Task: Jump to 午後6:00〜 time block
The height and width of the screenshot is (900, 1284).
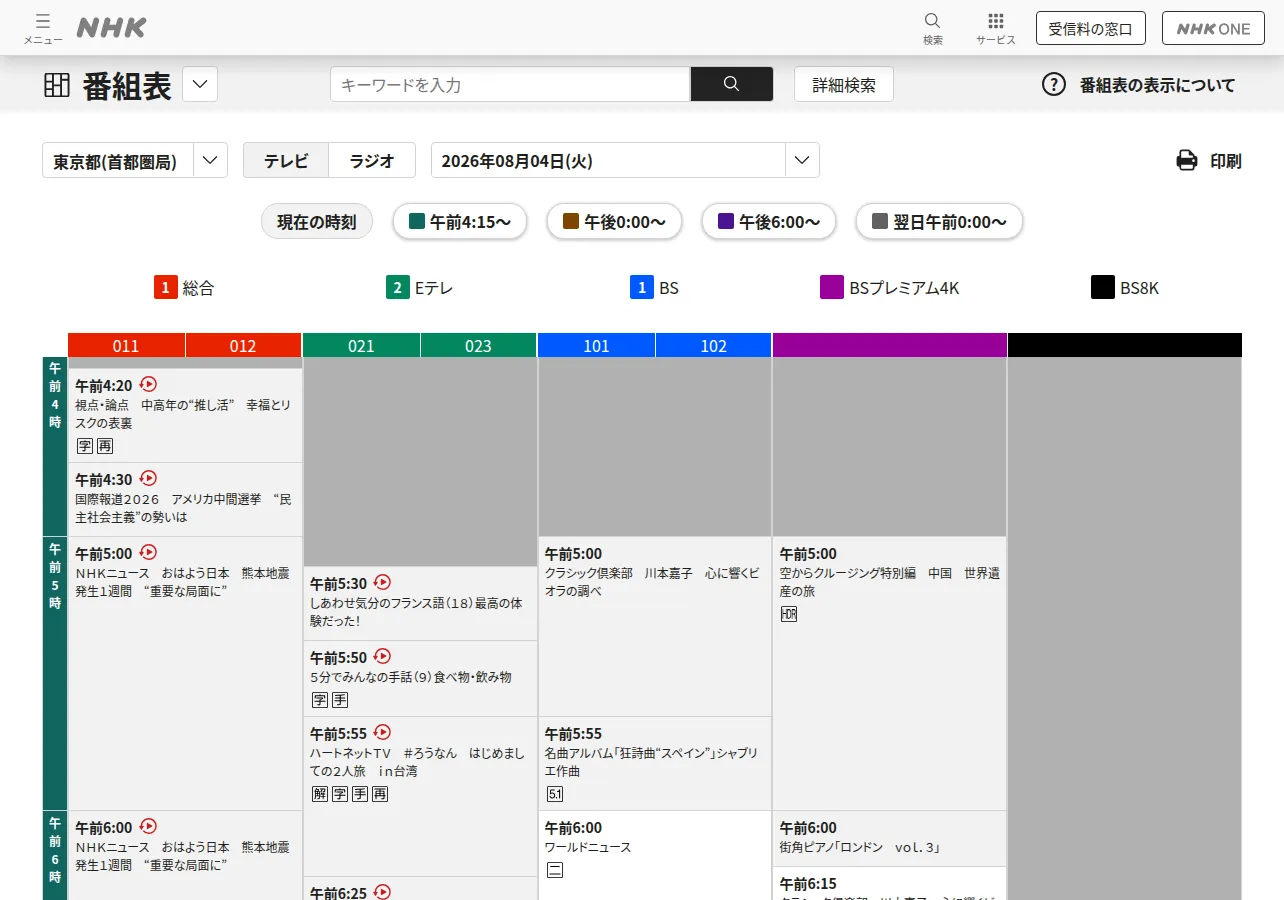Action: coord(769,222)
